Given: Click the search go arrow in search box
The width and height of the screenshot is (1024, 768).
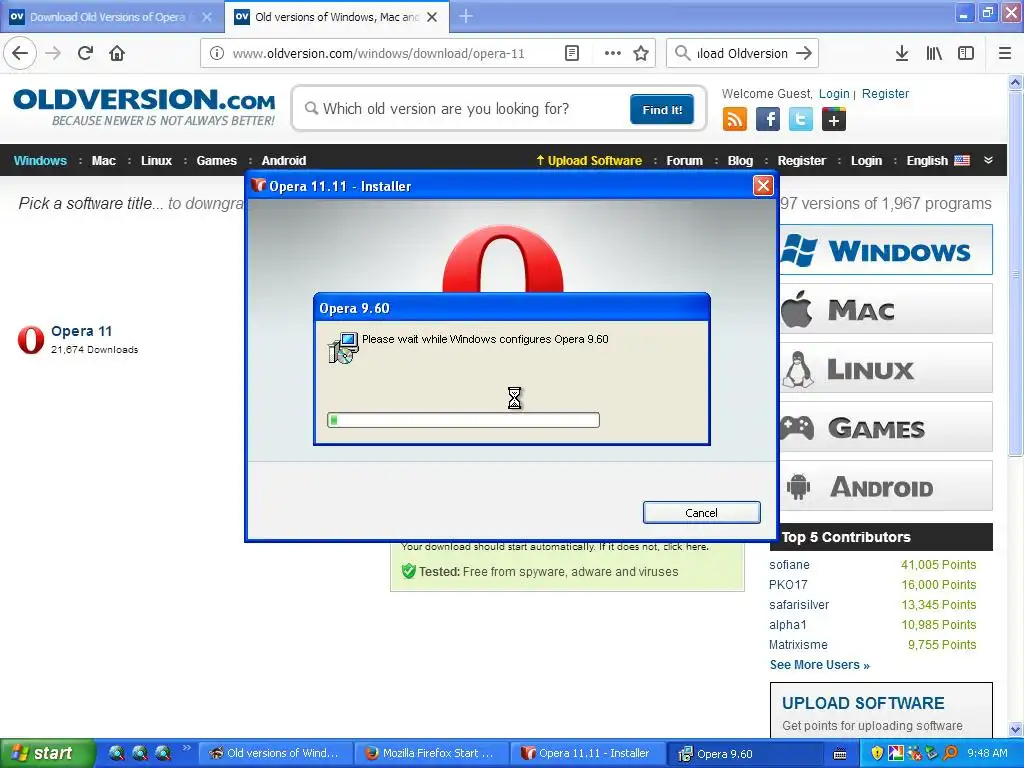Looking at the screenshot, I should tap(804, 53).
